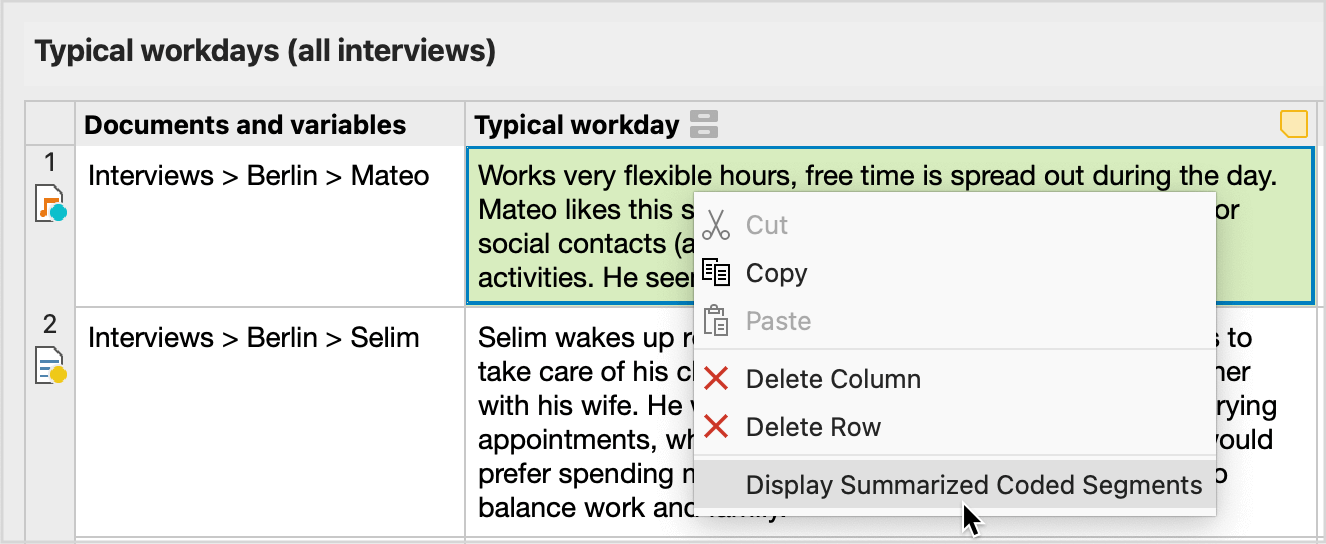Image resolution: width=1326 pixels, height=544 pixels.
Task: Click the column icon next to Typical workday
Action: (704, 125)
